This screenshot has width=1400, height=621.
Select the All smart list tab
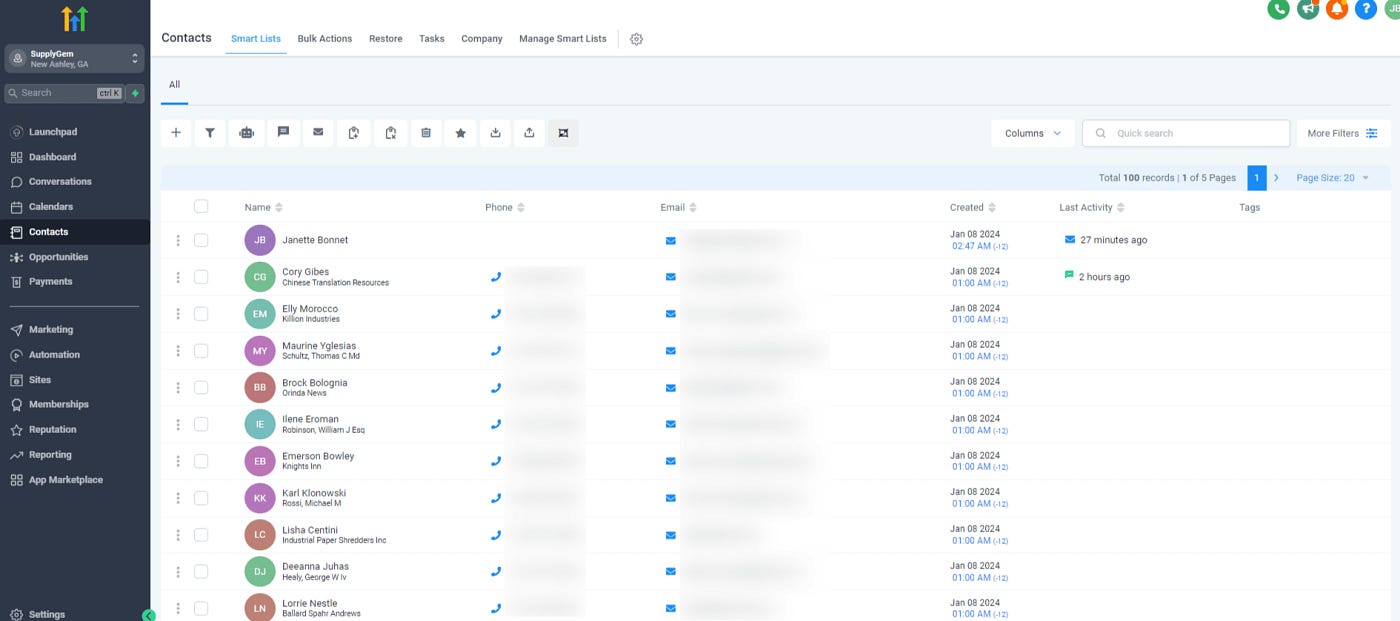coord(174,85)
